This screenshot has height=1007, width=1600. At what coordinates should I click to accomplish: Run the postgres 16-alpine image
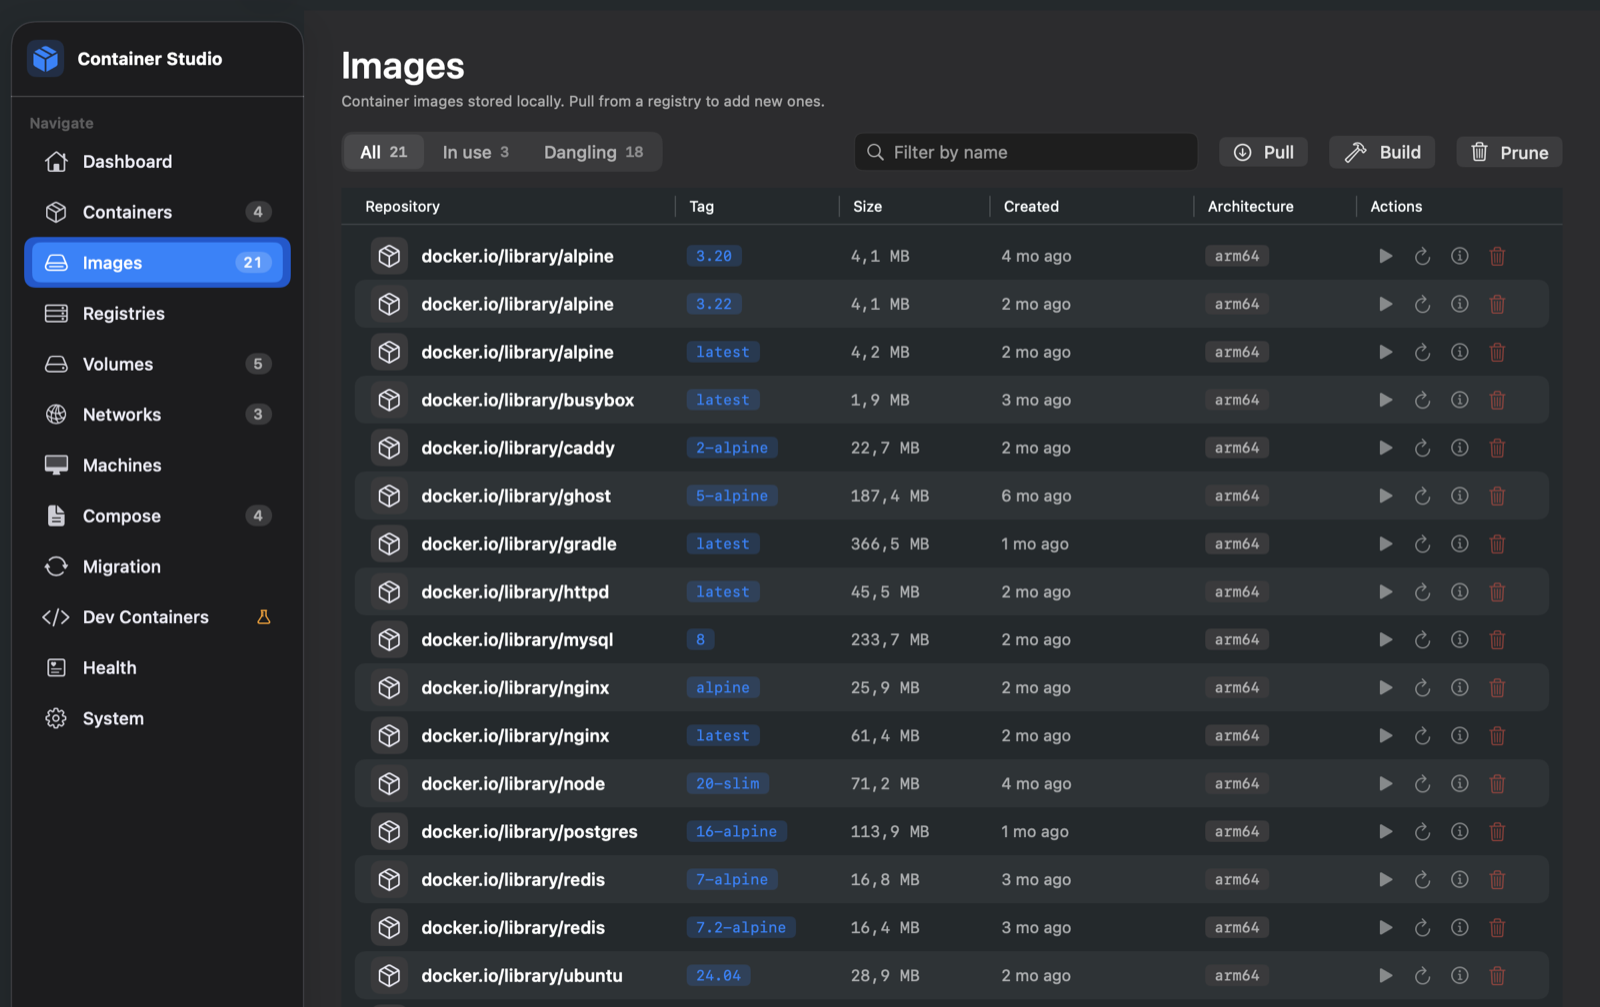click(x=1385, y=832)
